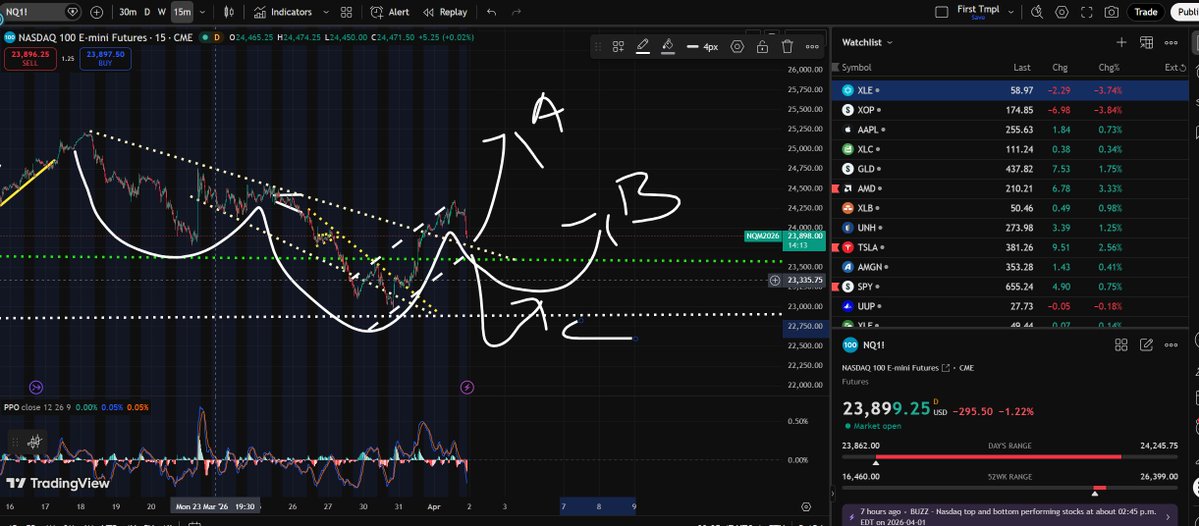The width and height of the screenshot is (1199, 526).
Task: Select the 15m timeframe button
Action: point(182,12)
